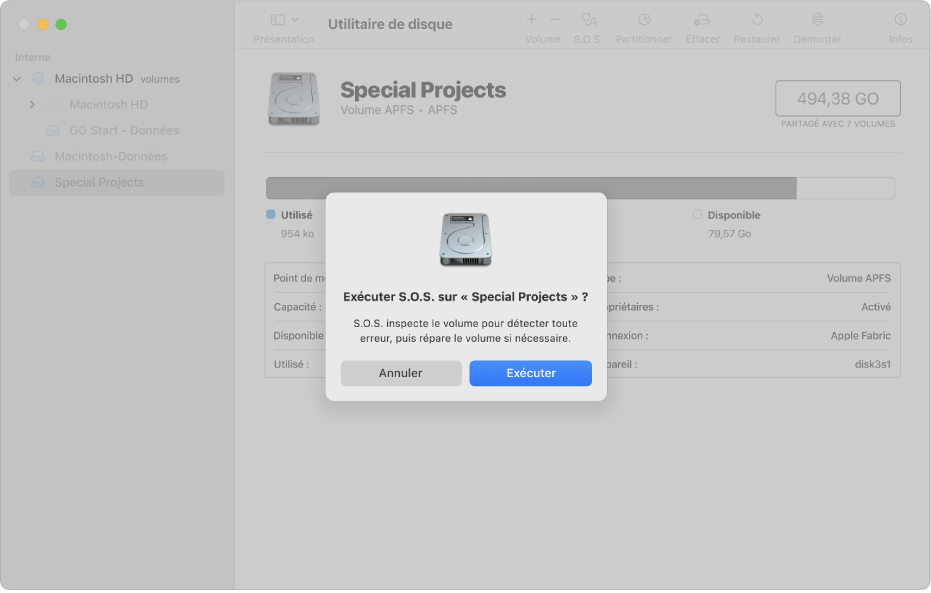Click the 'disk3s1' device value
Viewport: 931px width, 593px height.
pos(873,364)
